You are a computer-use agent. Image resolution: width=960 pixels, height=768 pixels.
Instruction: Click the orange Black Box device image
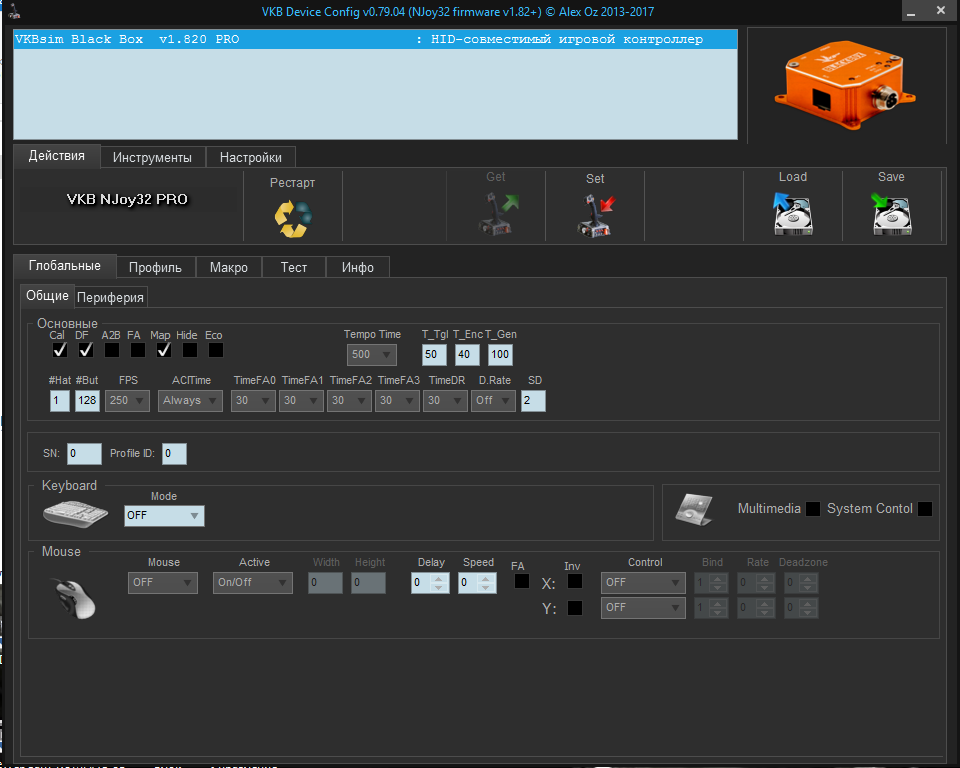846,85
